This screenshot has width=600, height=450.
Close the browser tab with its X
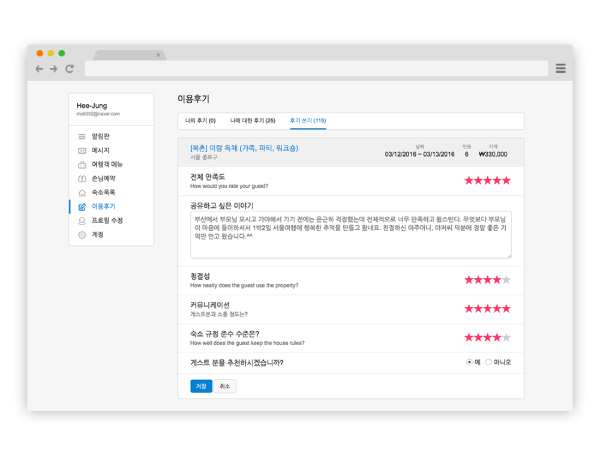point(158,55)
